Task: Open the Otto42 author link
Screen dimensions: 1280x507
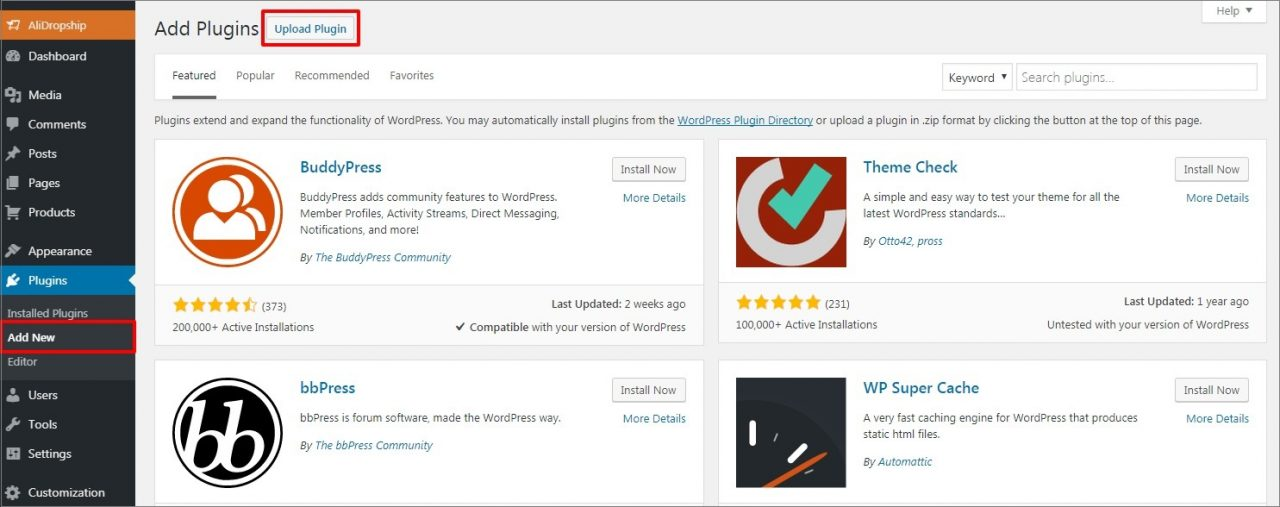Action: point(896,241)
